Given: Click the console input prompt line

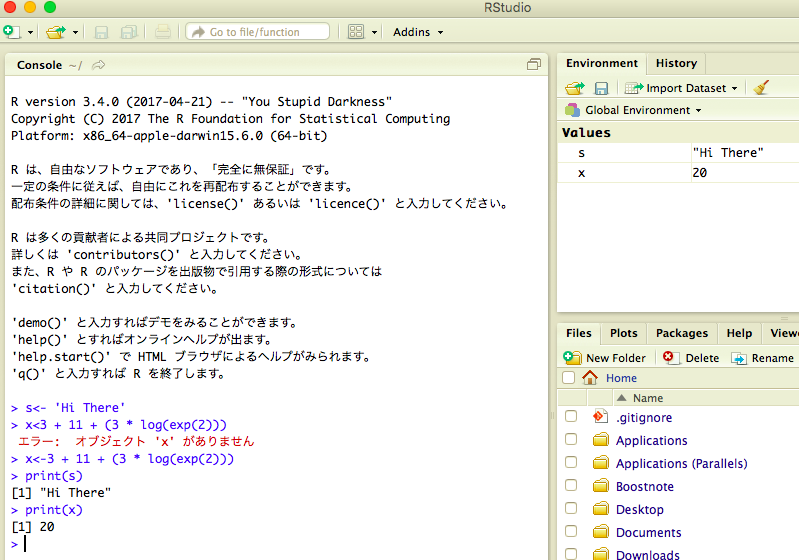Looking at the screenshot, I should tap(275, 544).
